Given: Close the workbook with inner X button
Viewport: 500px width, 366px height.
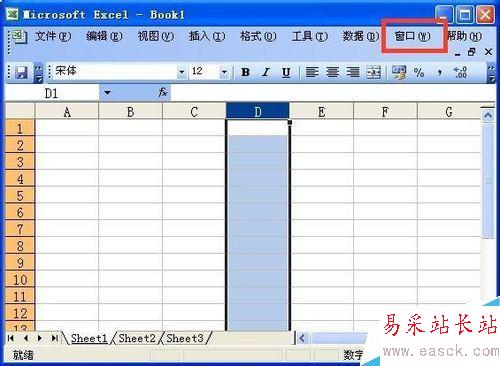Looking at the screenshot, I should point(488,52).
